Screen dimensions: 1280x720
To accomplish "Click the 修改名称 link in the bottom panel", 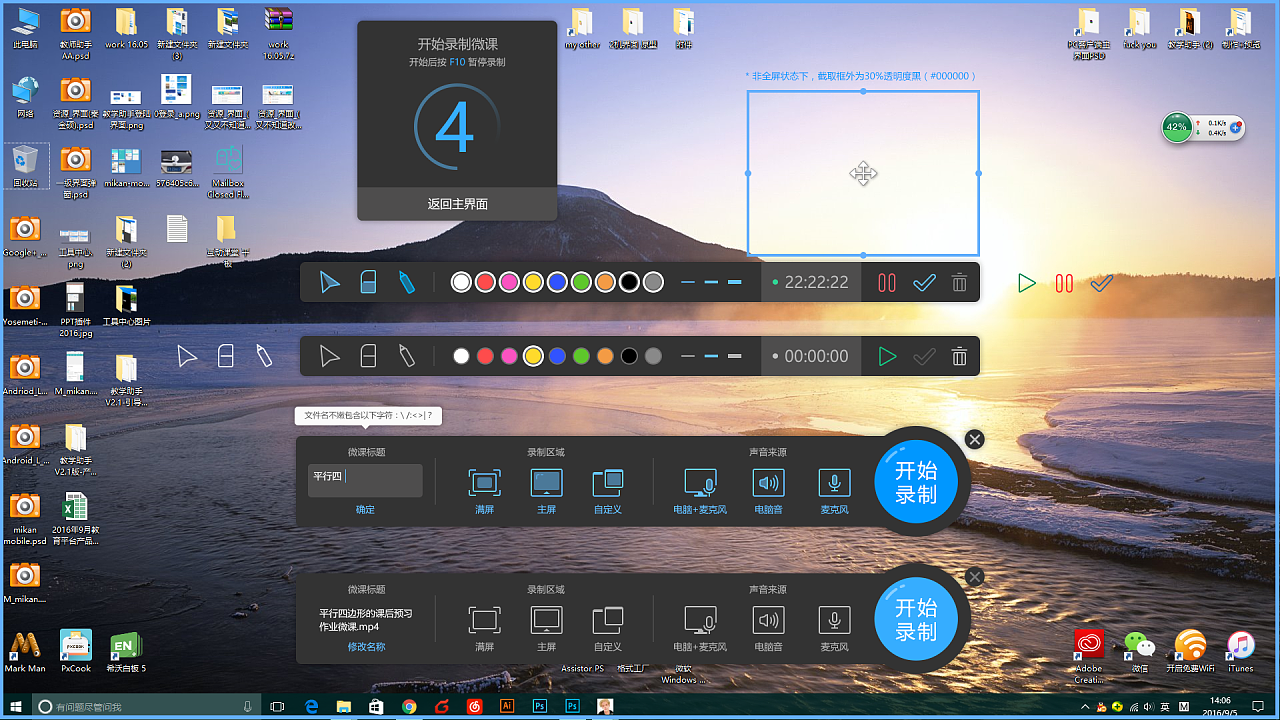I will 365,647.
